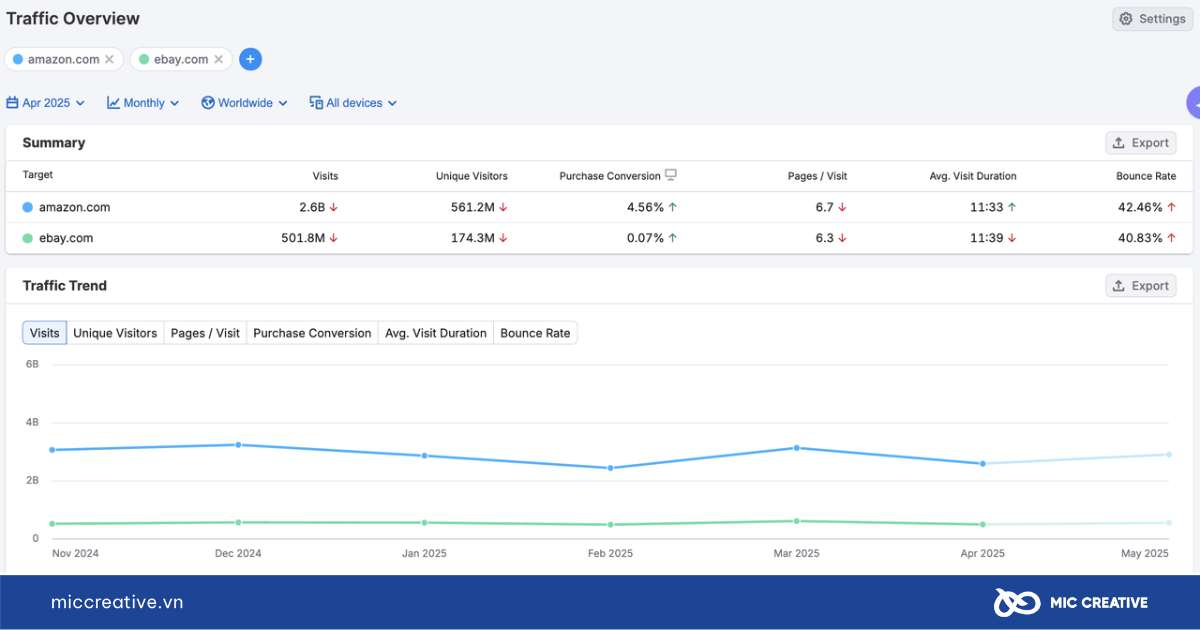1200x630 pixels.
Task: Export the Traffic Trend chart
Action: tap(1141, 286)
